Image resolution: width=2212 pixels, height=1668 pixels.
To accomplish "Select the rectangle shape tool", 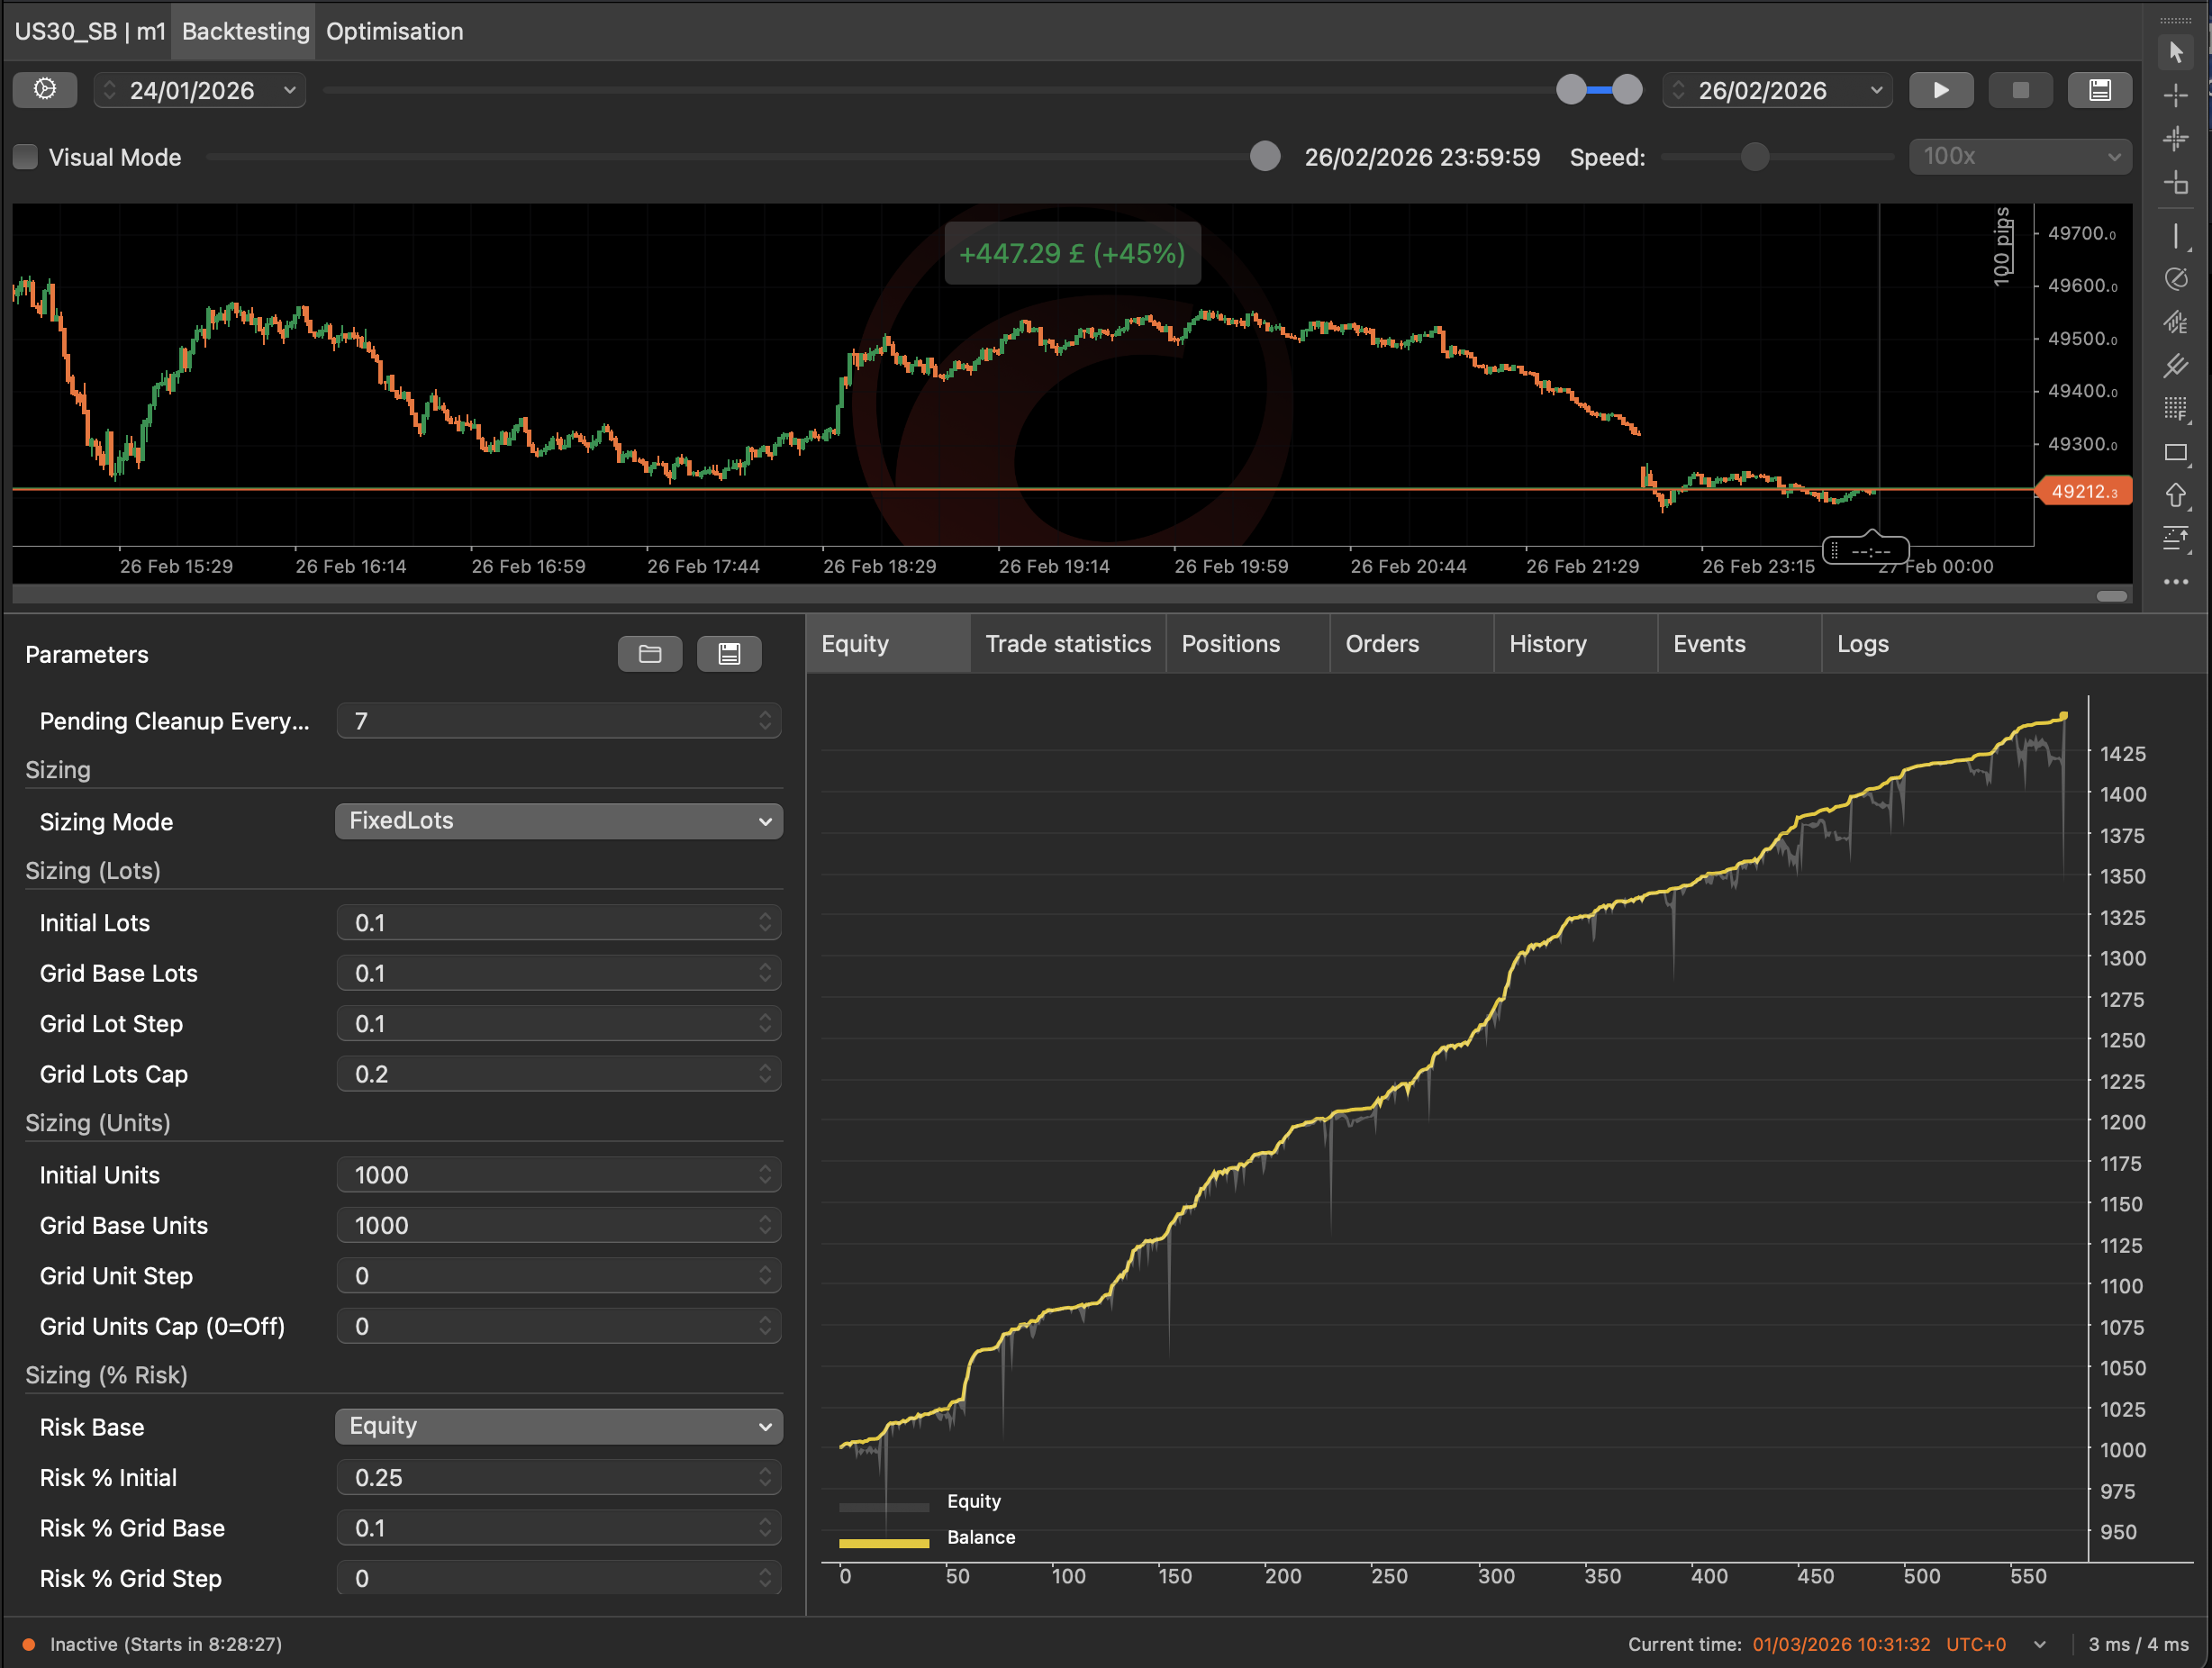I will (x=2175, y=453).
